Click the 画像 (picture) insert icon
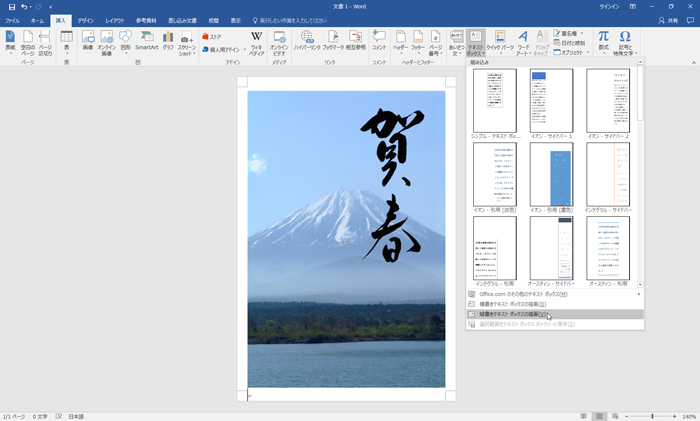 click(88, 41)
